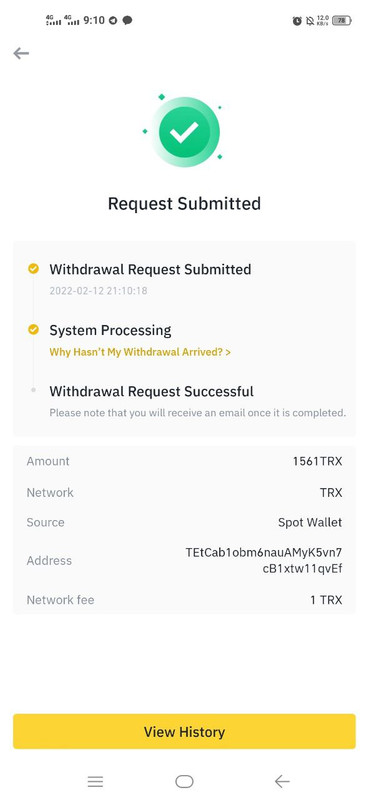369x800 pixels.
Task: Tap the alarm icon in status bar
Action: click(297, 21)
